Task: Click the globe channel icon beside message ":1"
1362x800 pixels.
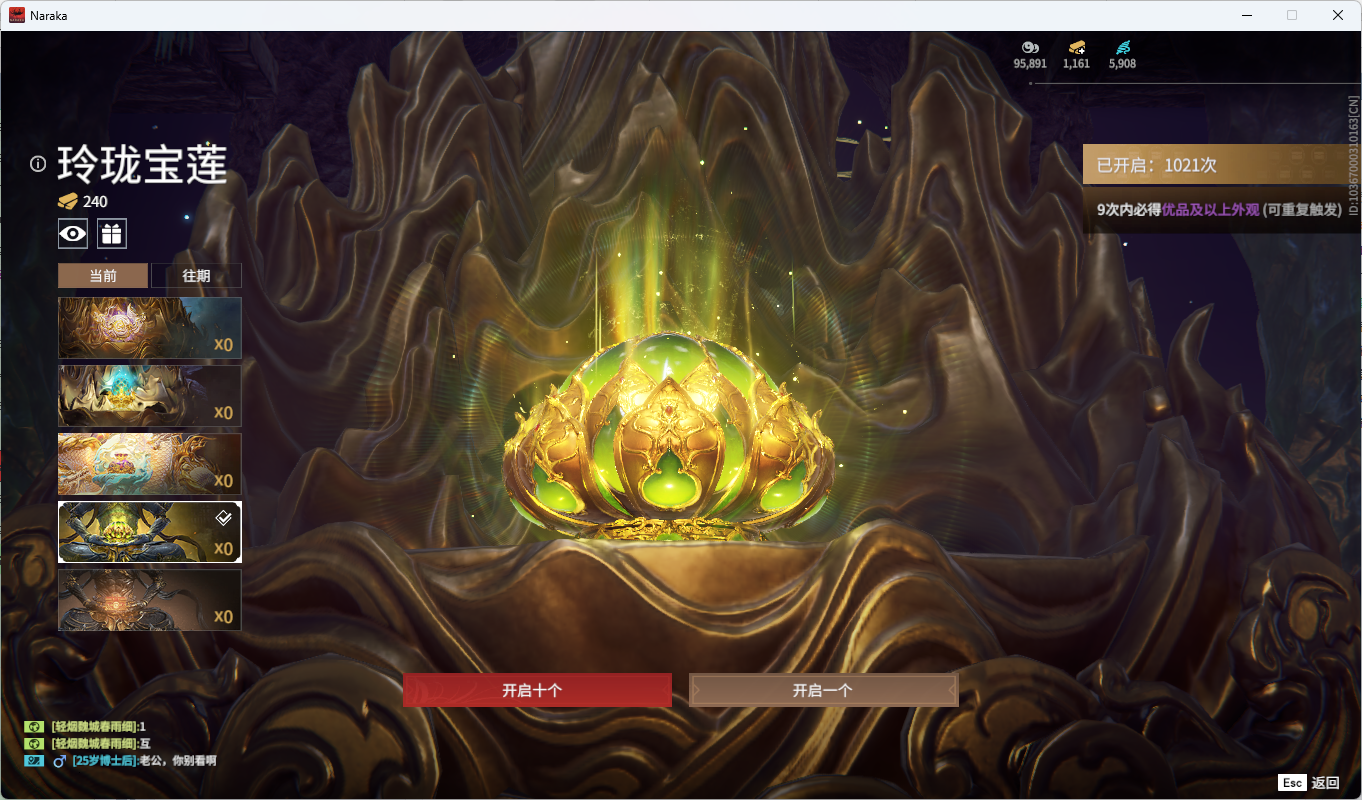Action: 34,726
